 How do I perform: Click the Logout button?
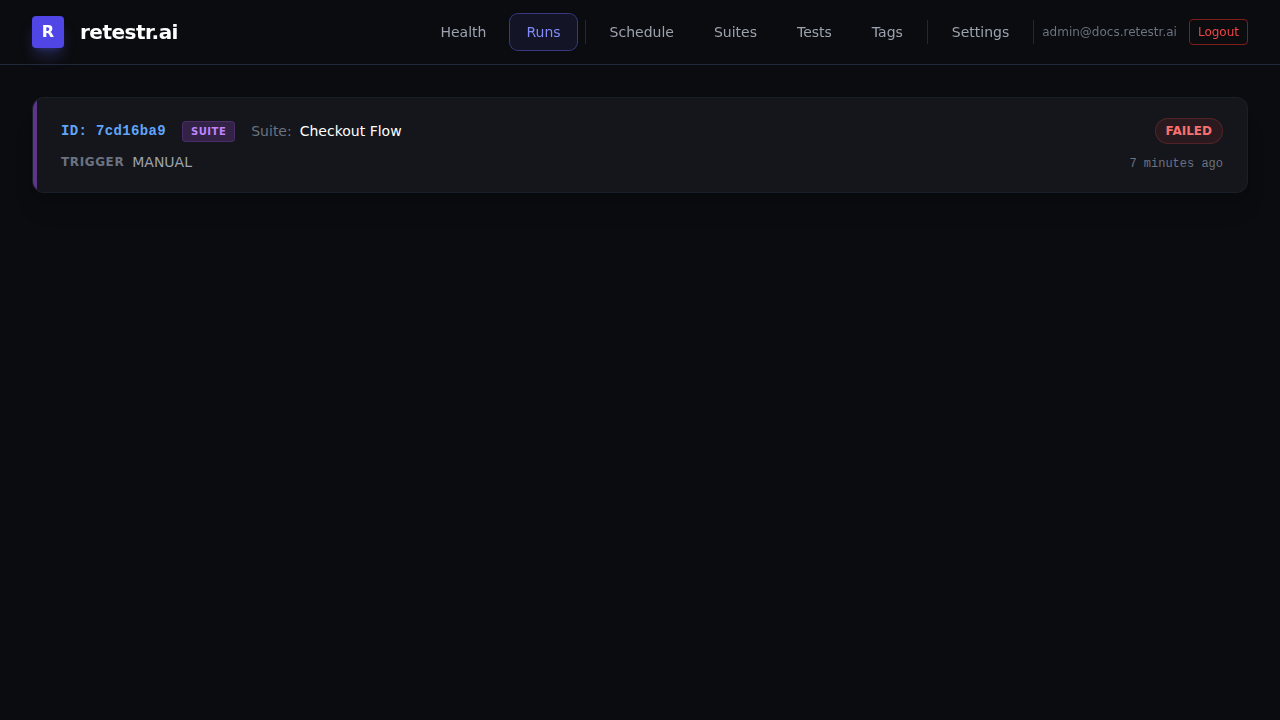tap(1218, 31)
